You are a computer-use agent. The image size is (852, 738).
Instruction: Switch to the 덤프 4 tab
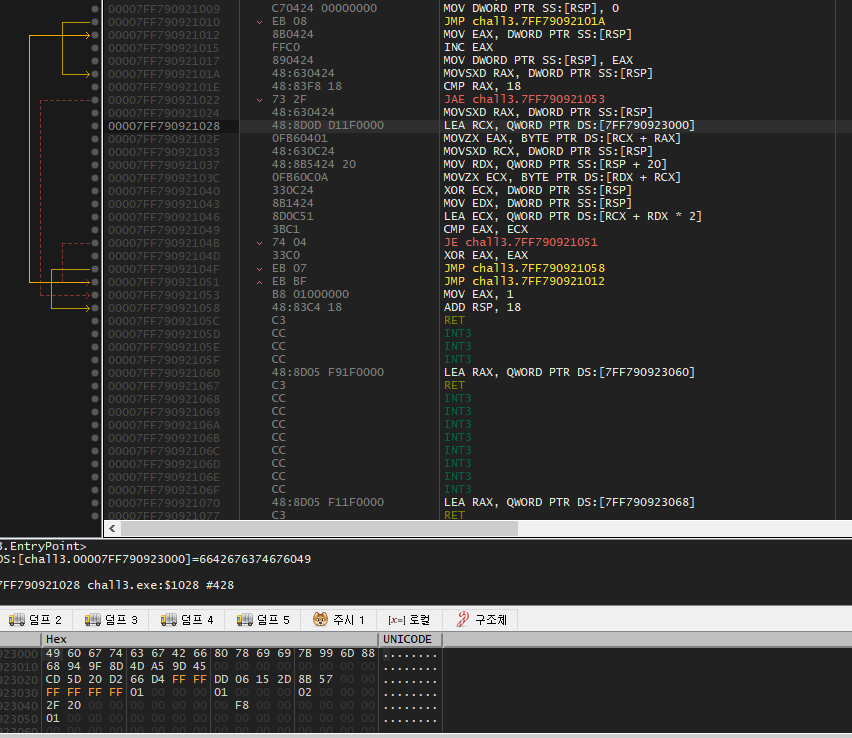click(186, 619)
